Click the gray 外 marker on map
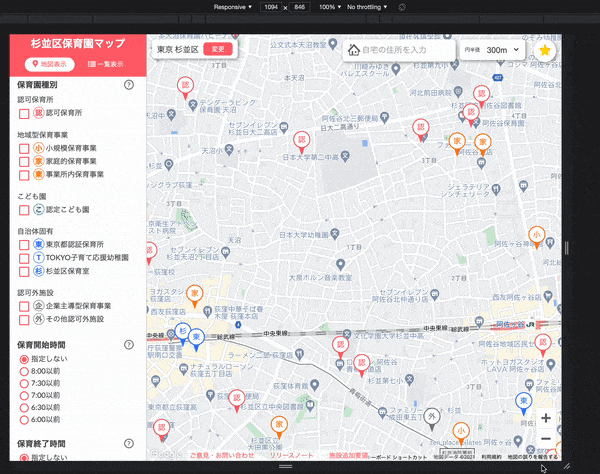 tap(432, 419)
